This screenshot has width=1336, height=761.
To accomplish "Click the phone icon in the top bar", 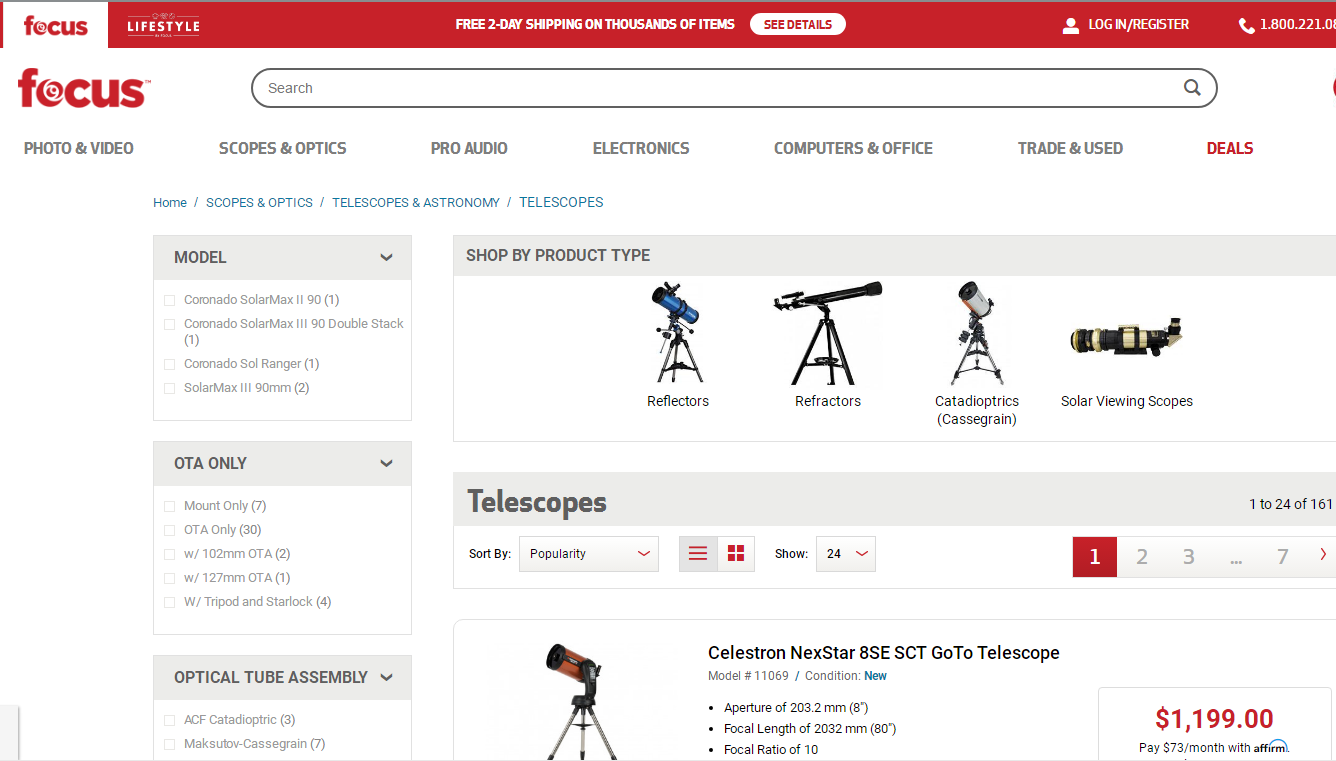I will coord(1246,25).
